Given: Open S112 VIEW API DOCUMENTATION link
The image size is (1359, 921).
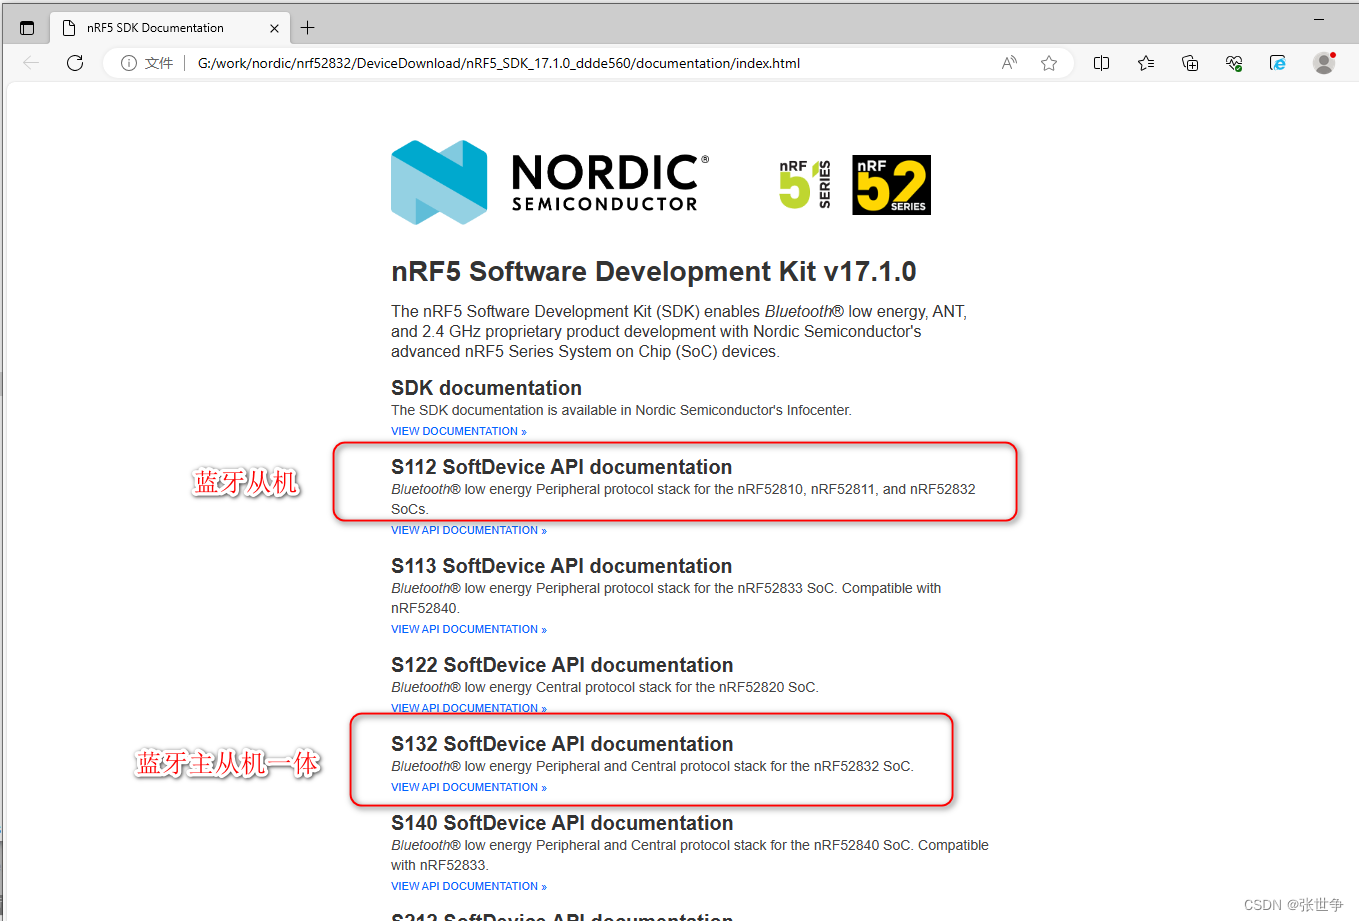Looking at the screenshot, I should 469,530.
